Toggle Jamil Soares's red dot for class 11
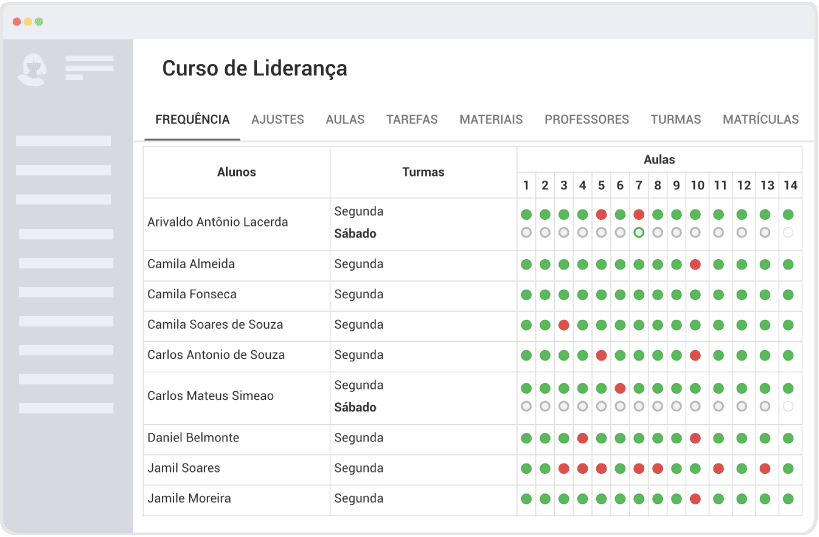819x537 pixels. [x=719, y=469]
